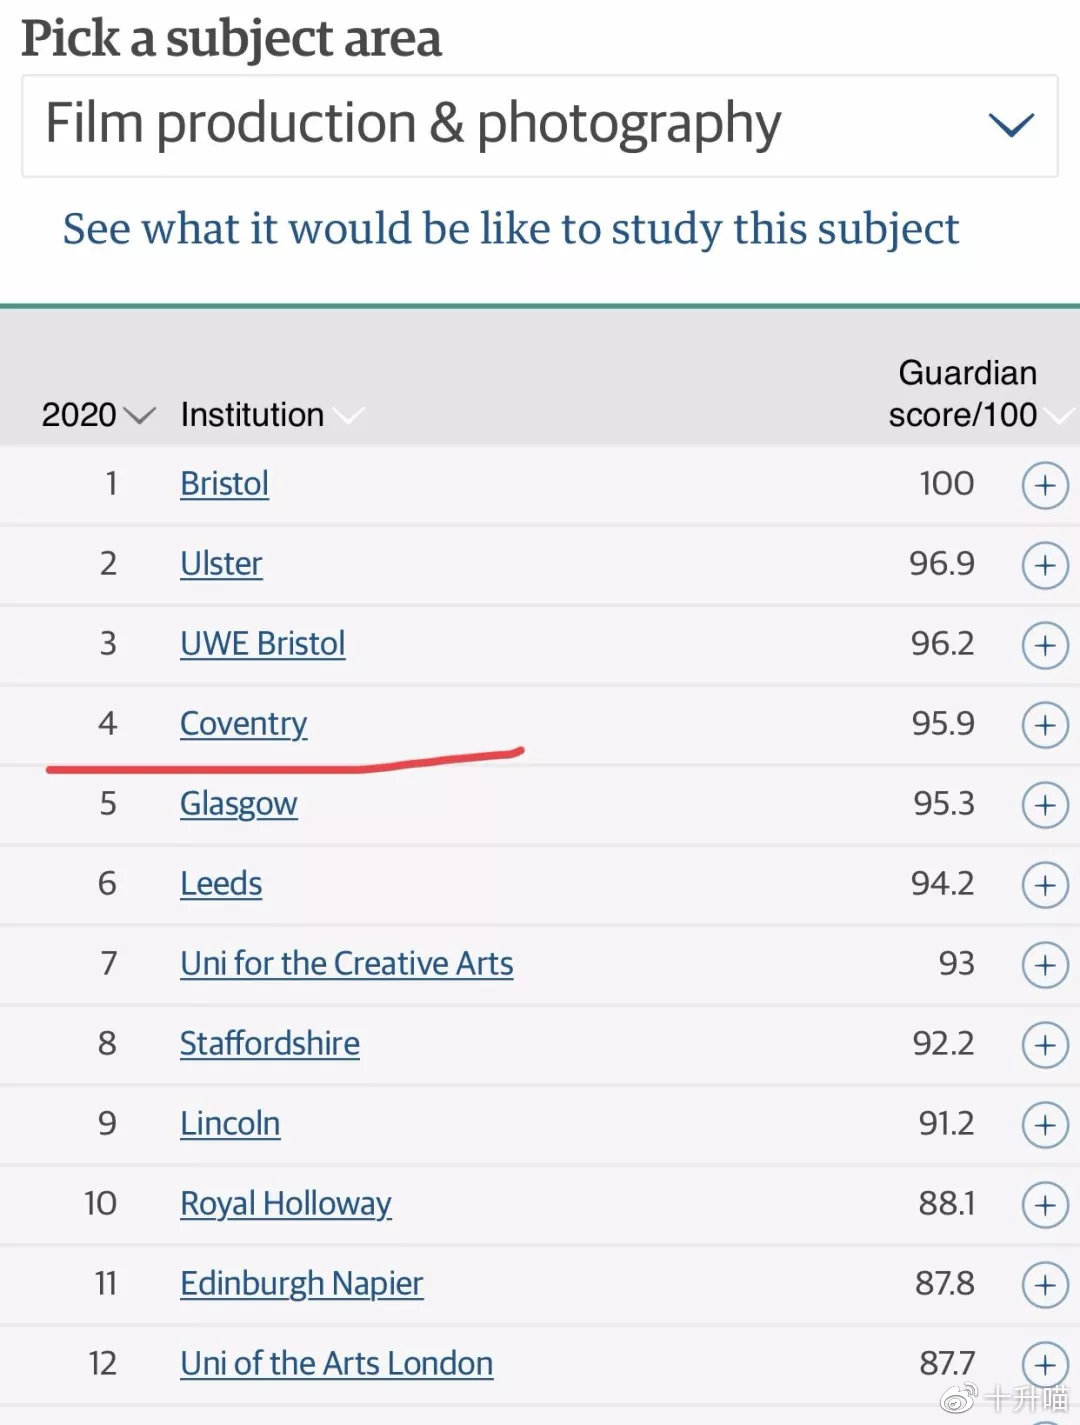The width and height of the screenshot is (1080, 1425).
Task: Open the Glasgow institution link
Action: [x=238, y=804]
